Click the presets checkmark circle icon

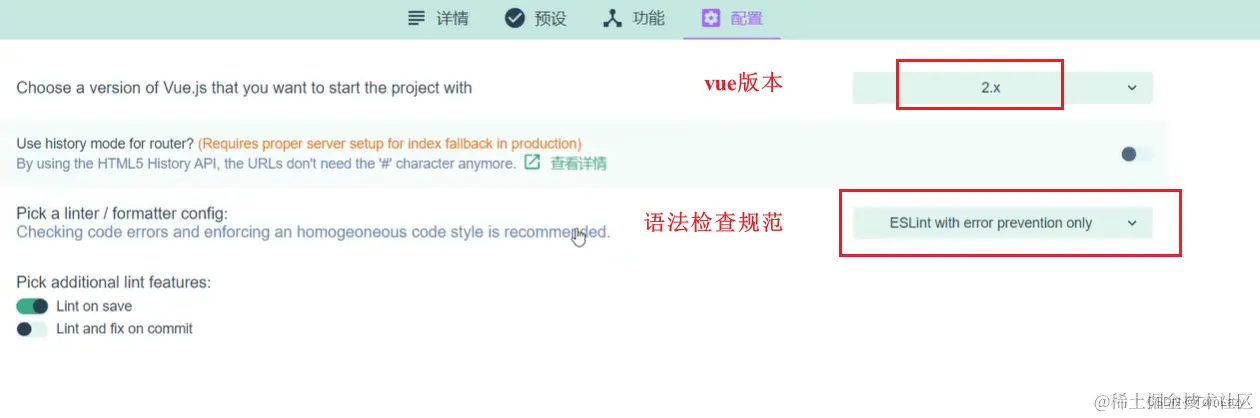click(515, 18)
